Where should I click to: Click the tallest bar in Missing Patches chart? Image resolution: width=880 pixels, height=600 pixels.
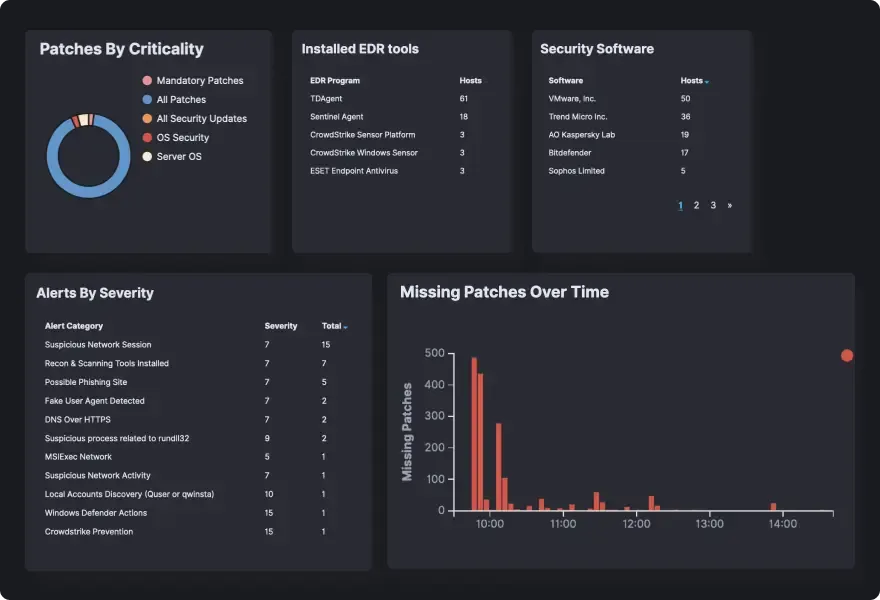pyautogui.click(x=474, y=434)
